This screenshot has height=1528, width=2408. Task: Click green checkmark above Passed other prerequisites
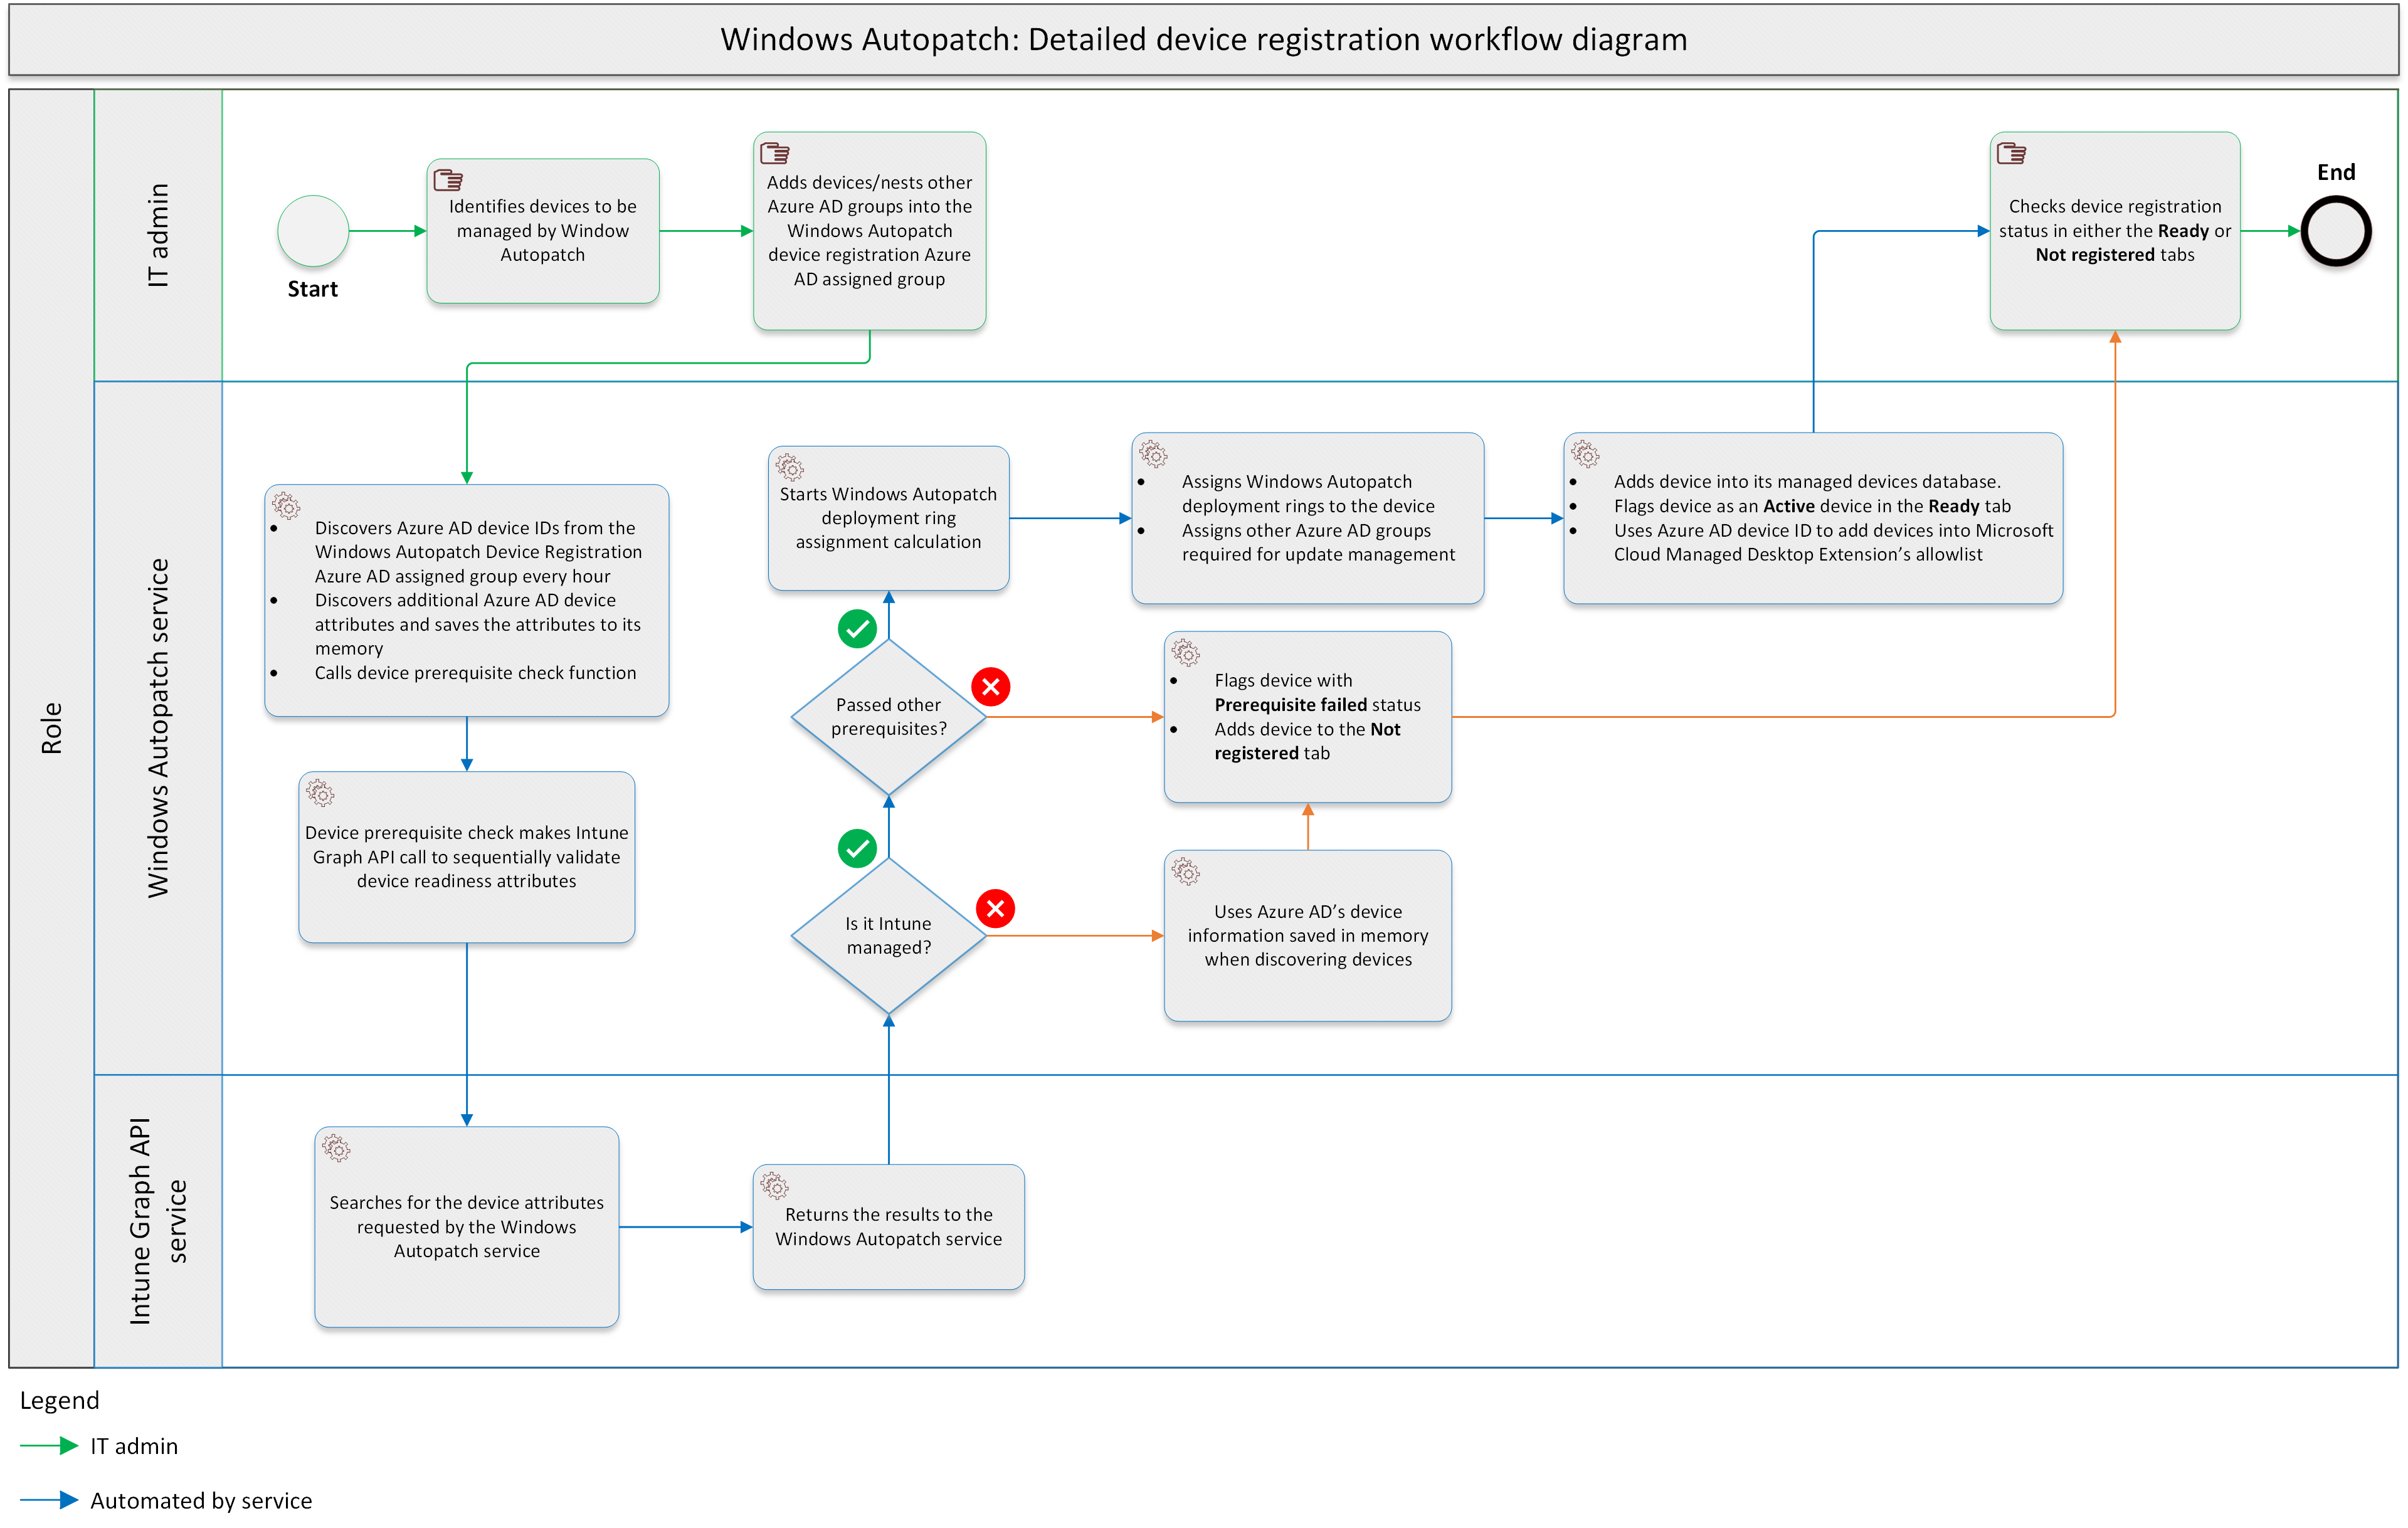857,629
